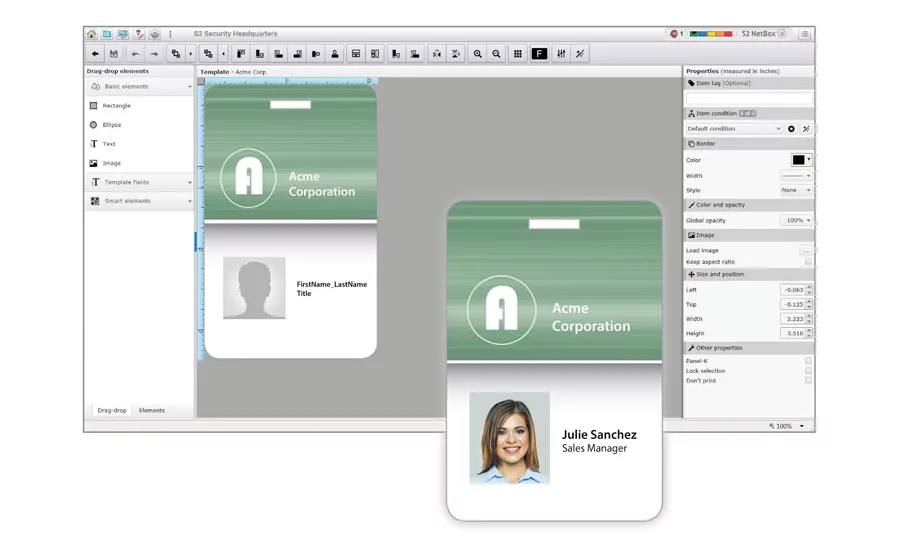Screen dimensions: 900x550
Task: Save the template with the floppy disk icon
Action: pos(114,54)
